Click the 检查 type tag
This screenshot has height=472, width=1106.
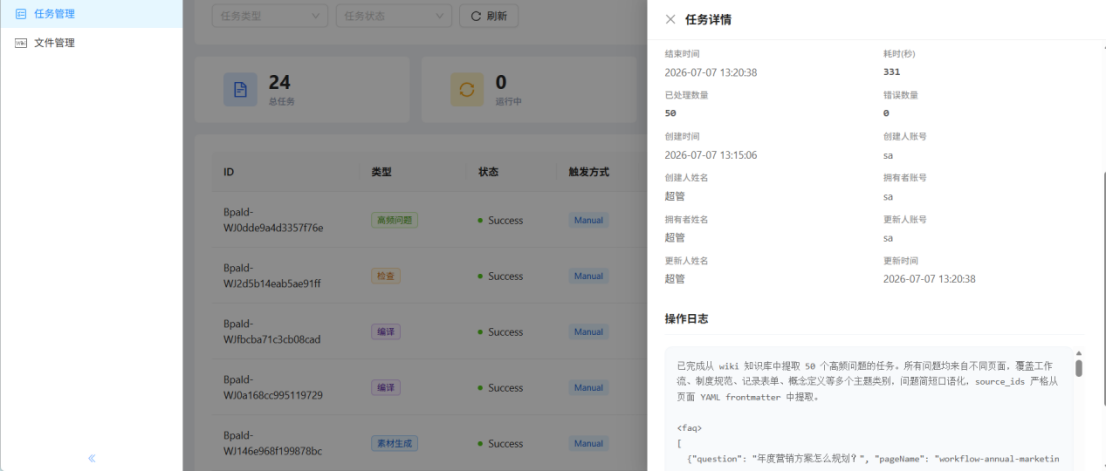pos(386,276)
